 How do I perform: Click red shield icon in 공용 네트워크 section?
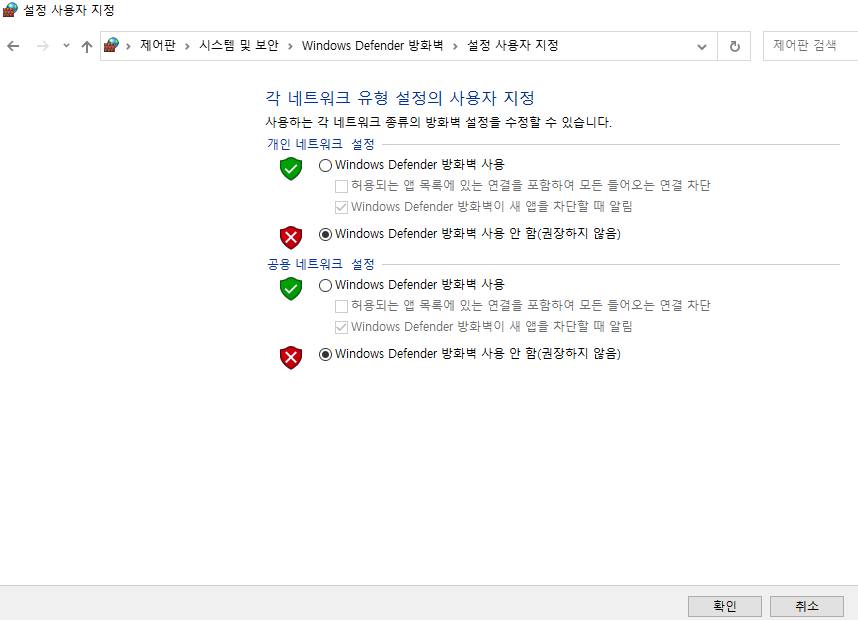click(291, 357)
